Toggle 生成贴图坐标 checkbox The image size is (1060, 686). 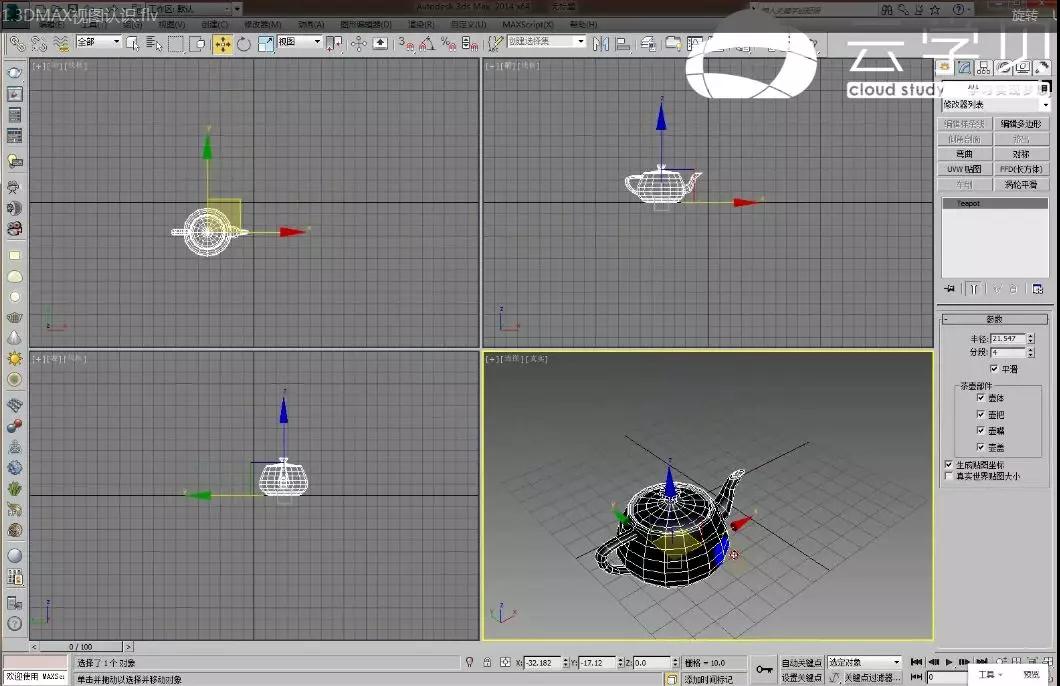(948, 465)
